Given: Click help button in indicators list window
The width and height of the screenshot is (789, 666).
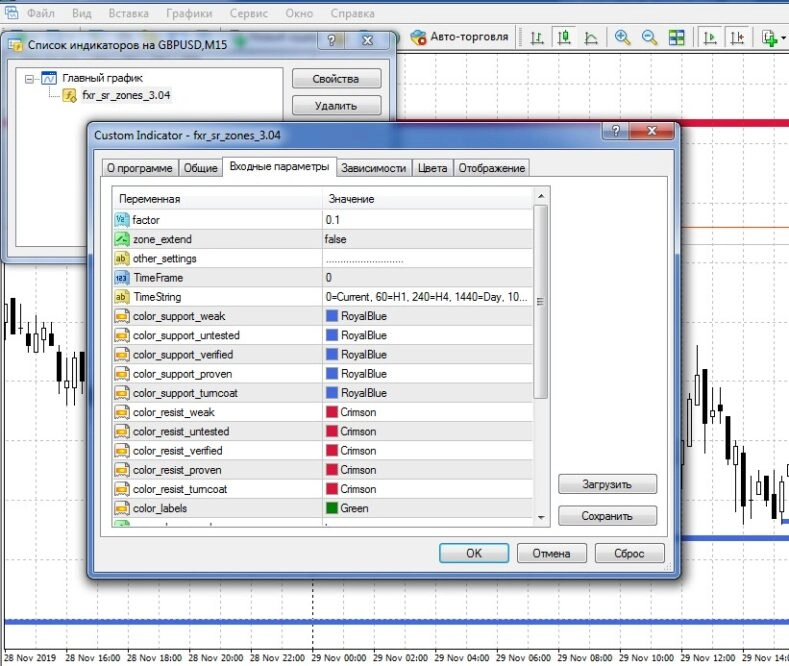Looking at the screenshot, I should coord(331,40).
